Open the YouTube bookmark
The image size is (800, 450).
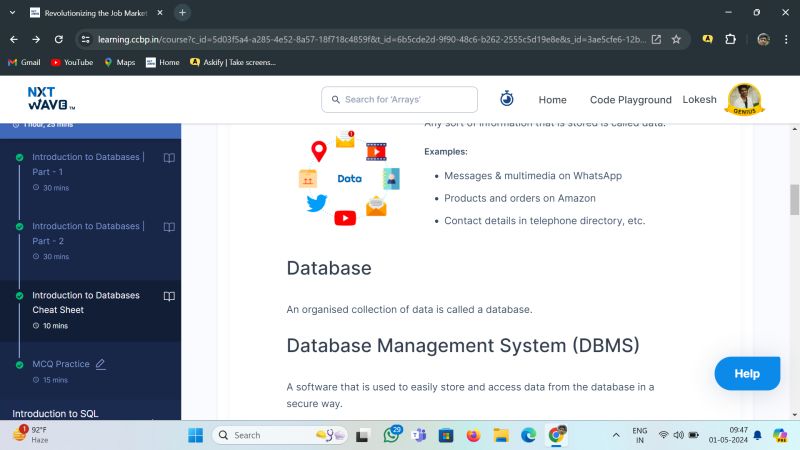tap(71, 62)
